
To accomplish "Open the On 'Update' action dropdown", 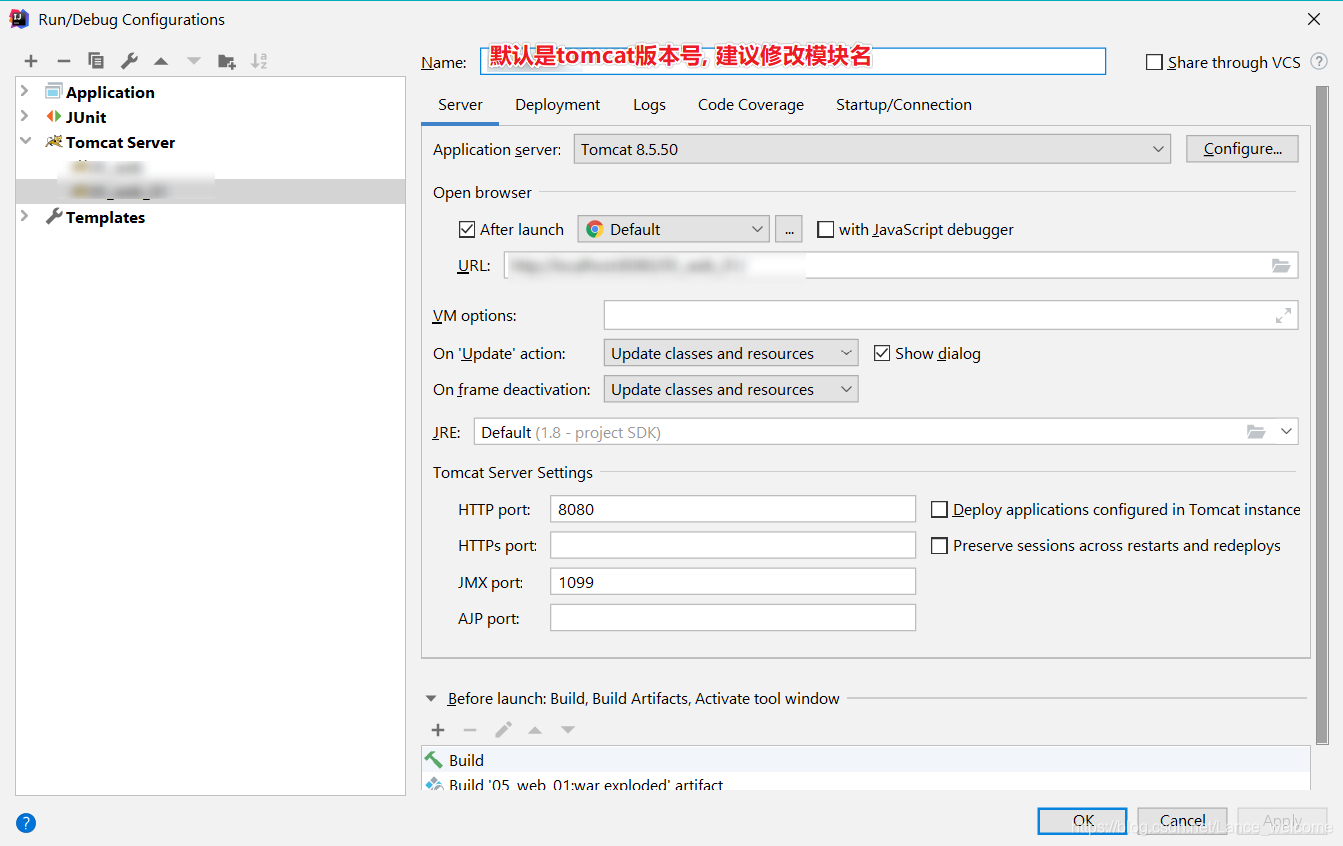I will tap(731, 353).
